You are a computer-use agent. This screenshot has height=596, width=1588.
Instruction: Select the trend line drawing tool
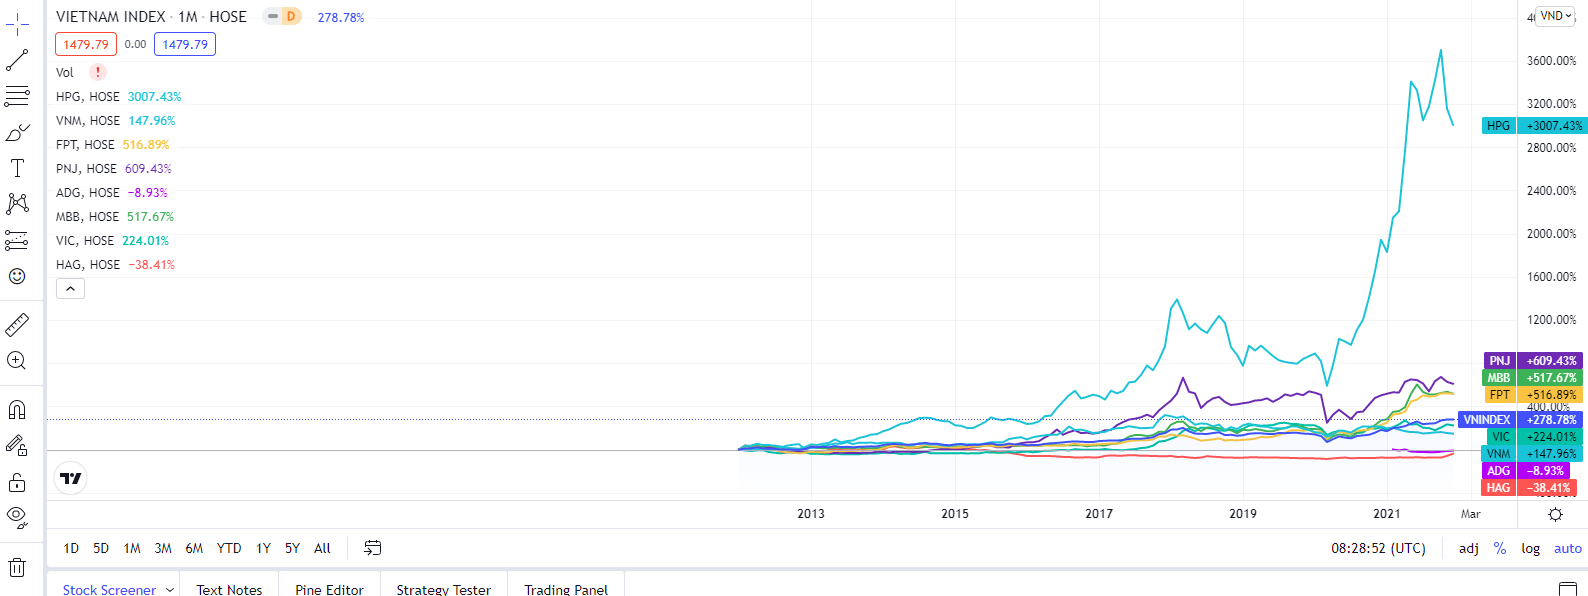point(17,60)
